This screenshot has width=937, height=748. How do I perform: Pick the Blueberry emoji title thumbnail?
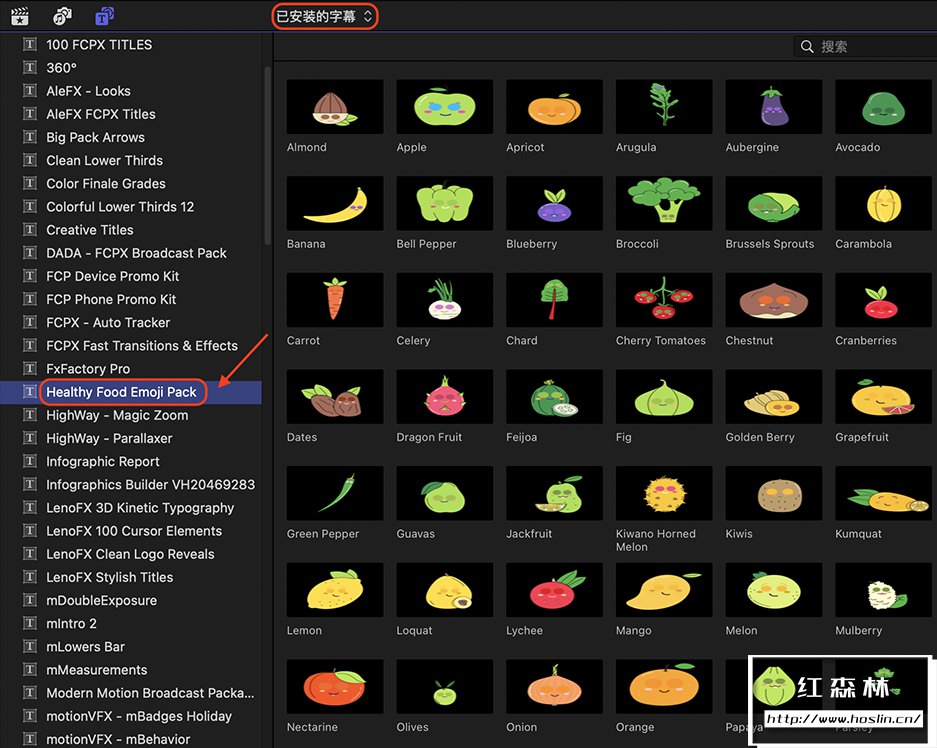click(x=555, y=203)
